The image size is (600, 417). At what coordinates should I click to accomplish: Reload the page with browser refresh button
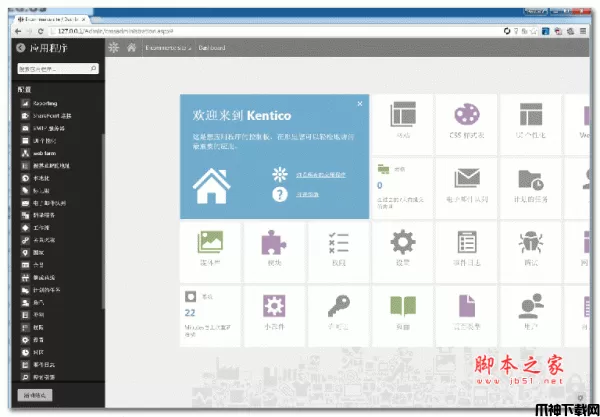click(41, 31)
